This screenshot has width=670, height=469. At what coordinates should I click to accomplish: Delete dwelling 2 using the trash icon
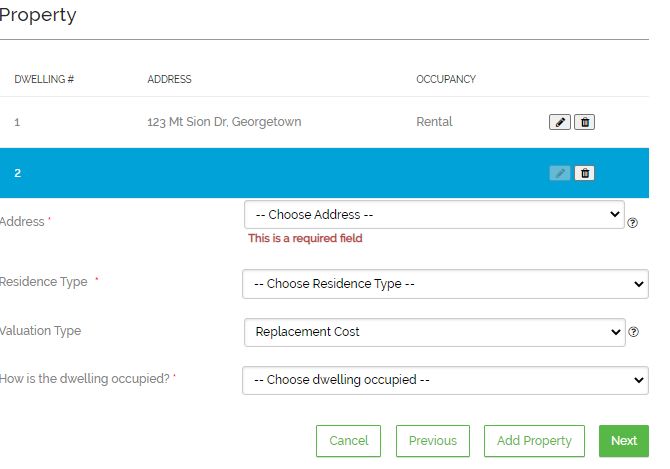[x=585, y=173]
